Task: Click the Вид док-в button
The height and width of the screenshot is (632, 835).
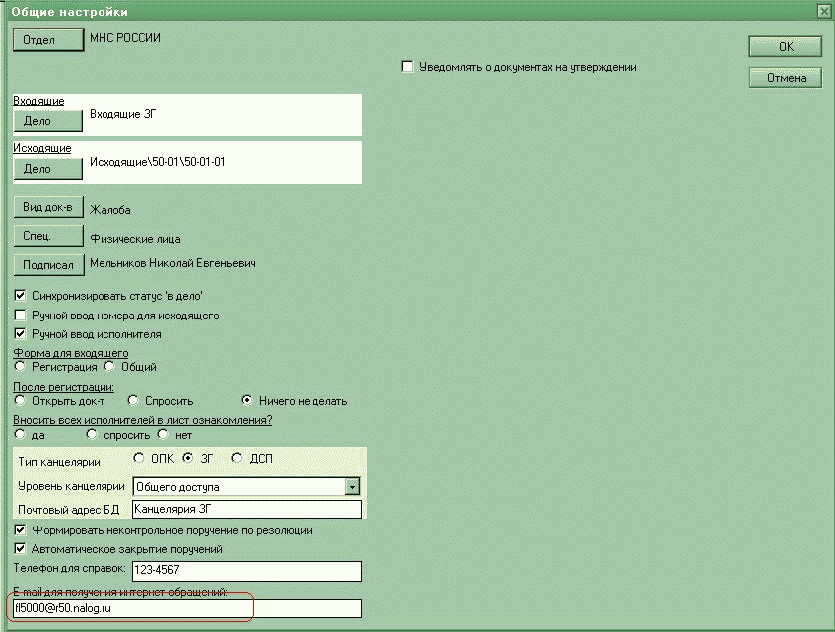Action: tap(47, 208)
